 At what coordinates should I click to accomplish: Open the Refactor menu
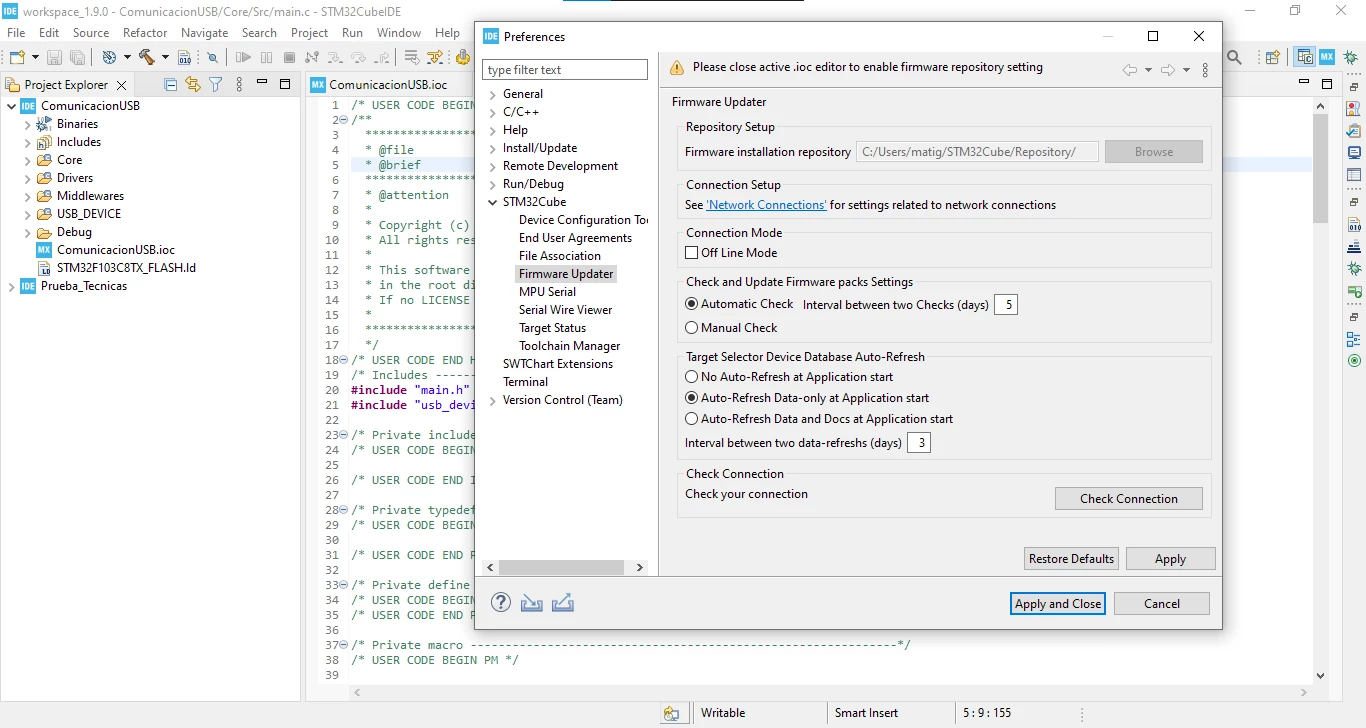(145, 32)
